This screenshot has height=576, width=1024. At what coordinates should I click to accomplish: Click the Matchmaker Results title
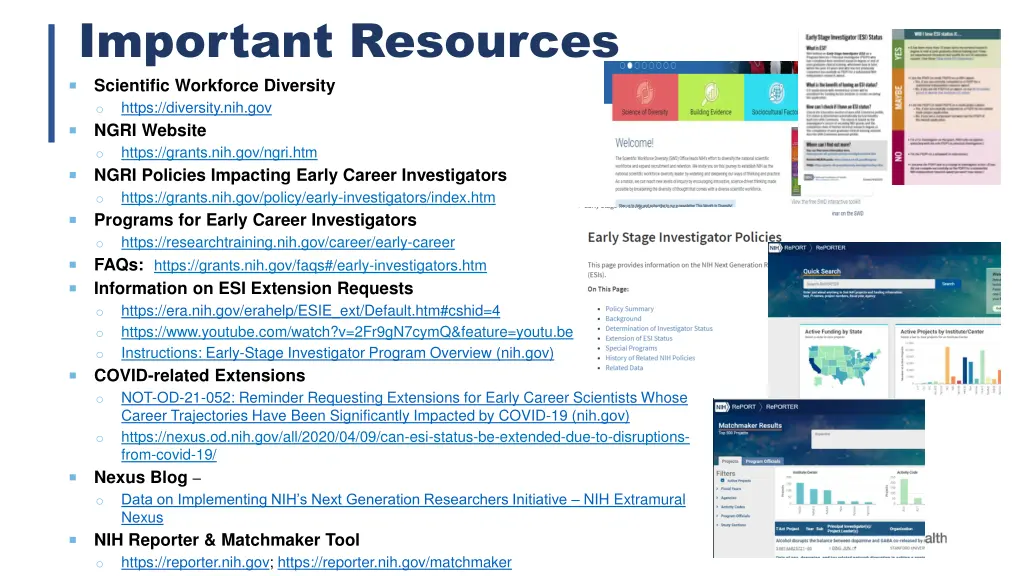750,425
